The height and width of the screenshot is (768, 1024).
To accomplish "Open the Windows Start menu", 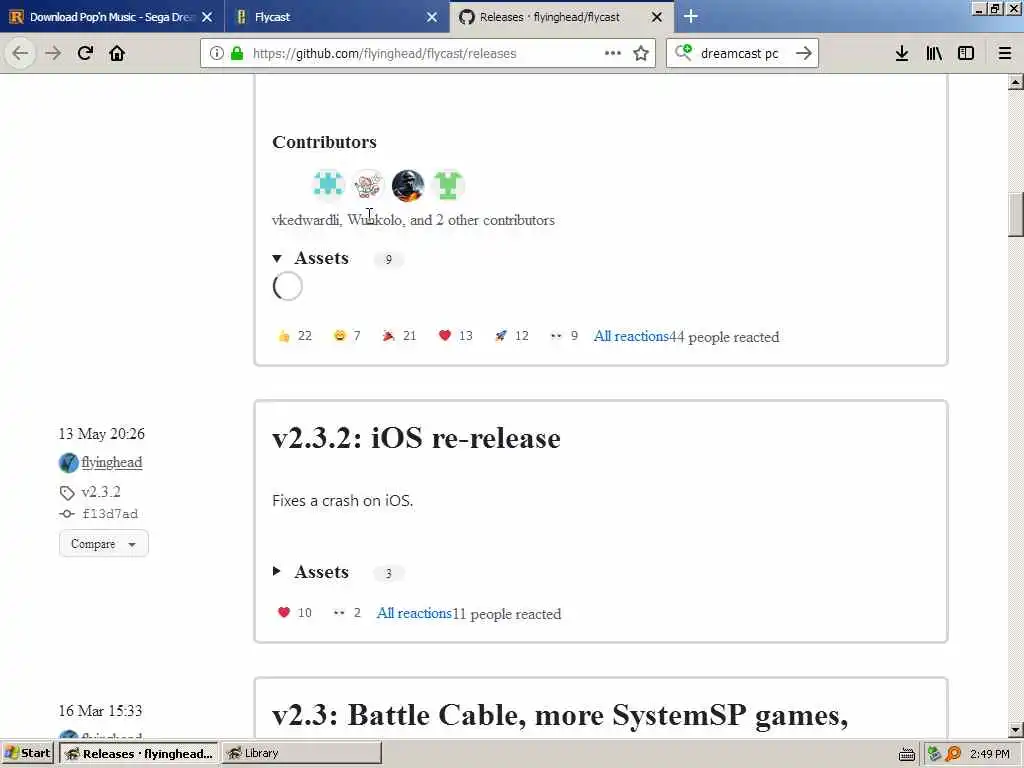I will 28,753.
